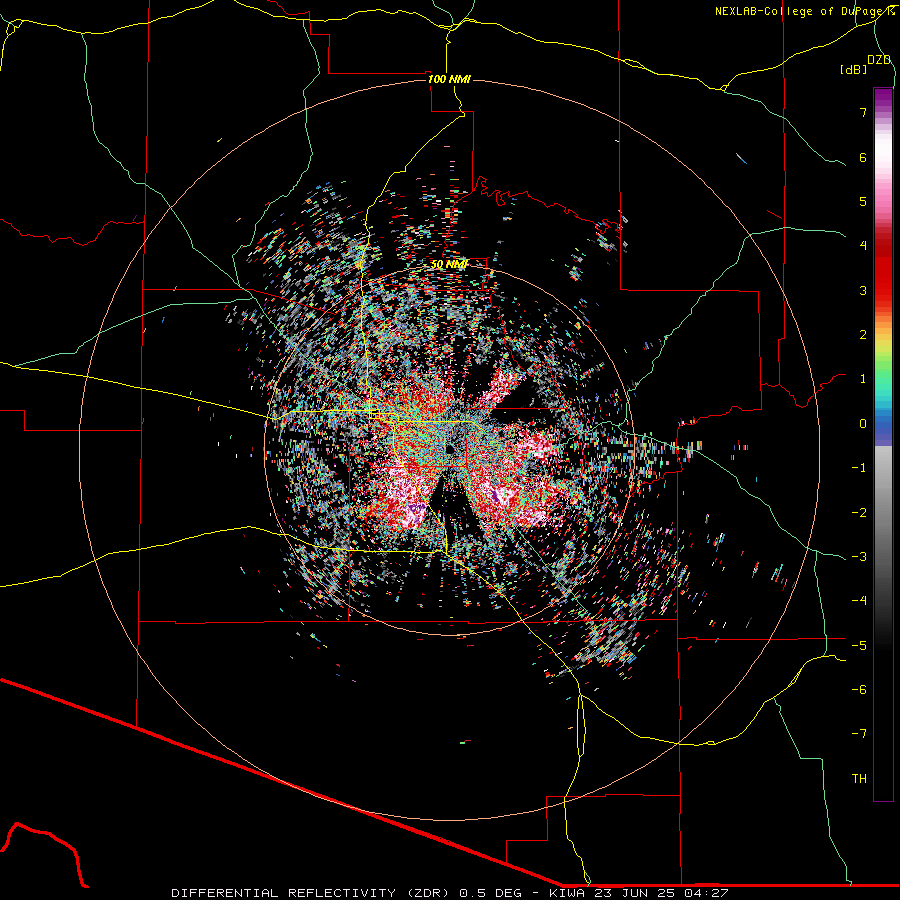Pick the -6 label on dB scale
Viewport: 900px width, 900px height.
(x=859, y=689)
